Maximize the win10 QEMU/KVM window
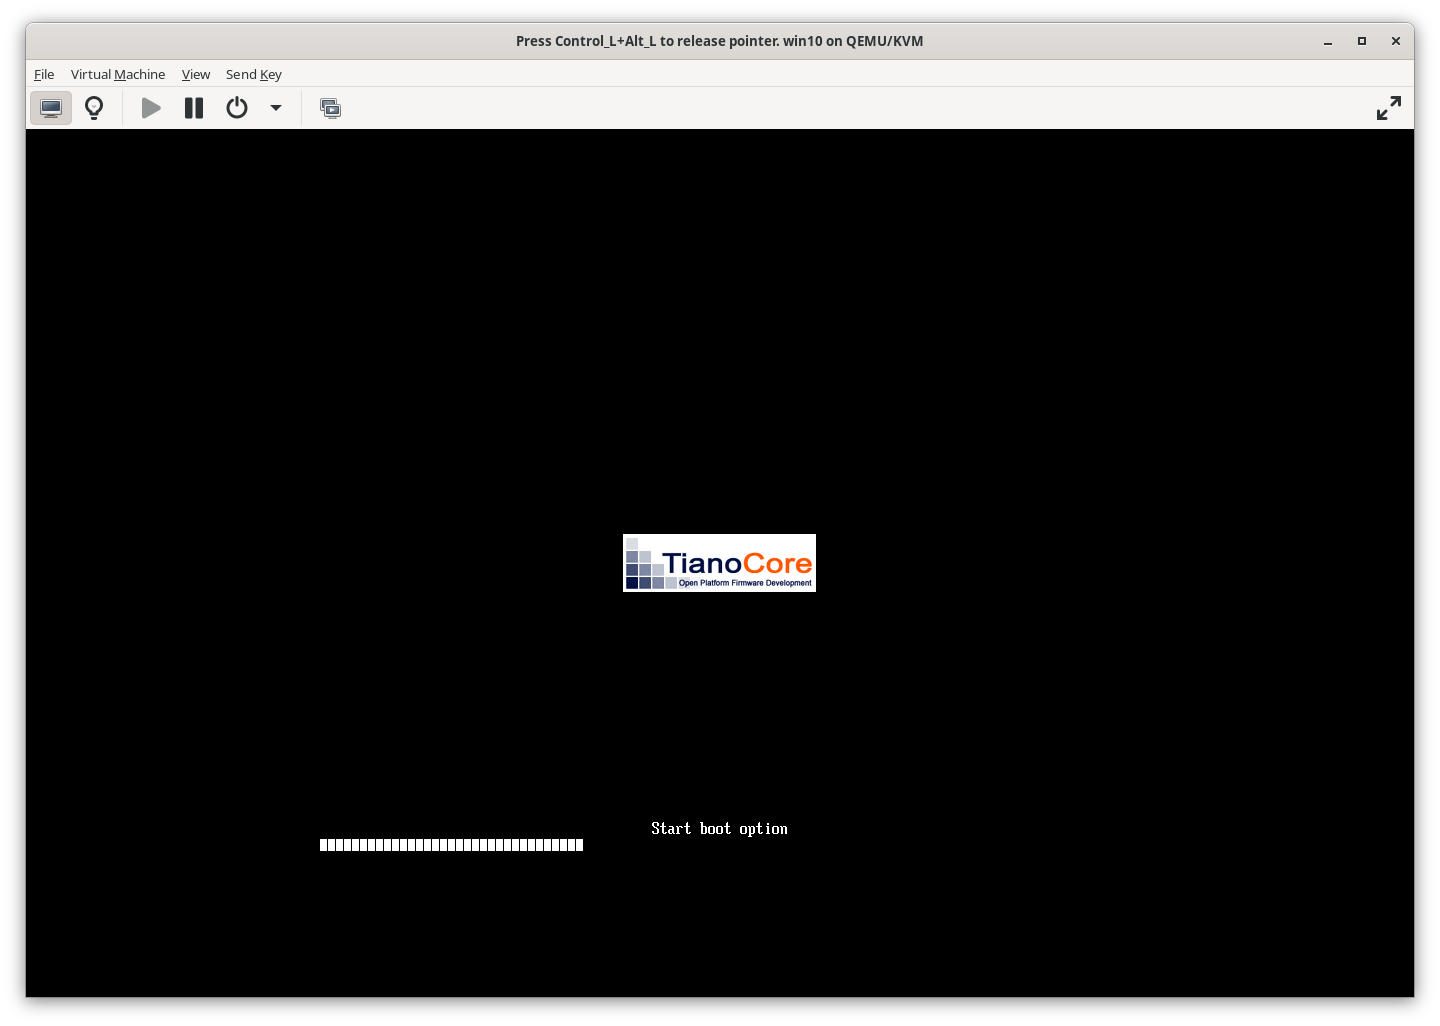Image resolution: width=1440 pixels, height=1026 pixels. click(x=1361, y=41)
